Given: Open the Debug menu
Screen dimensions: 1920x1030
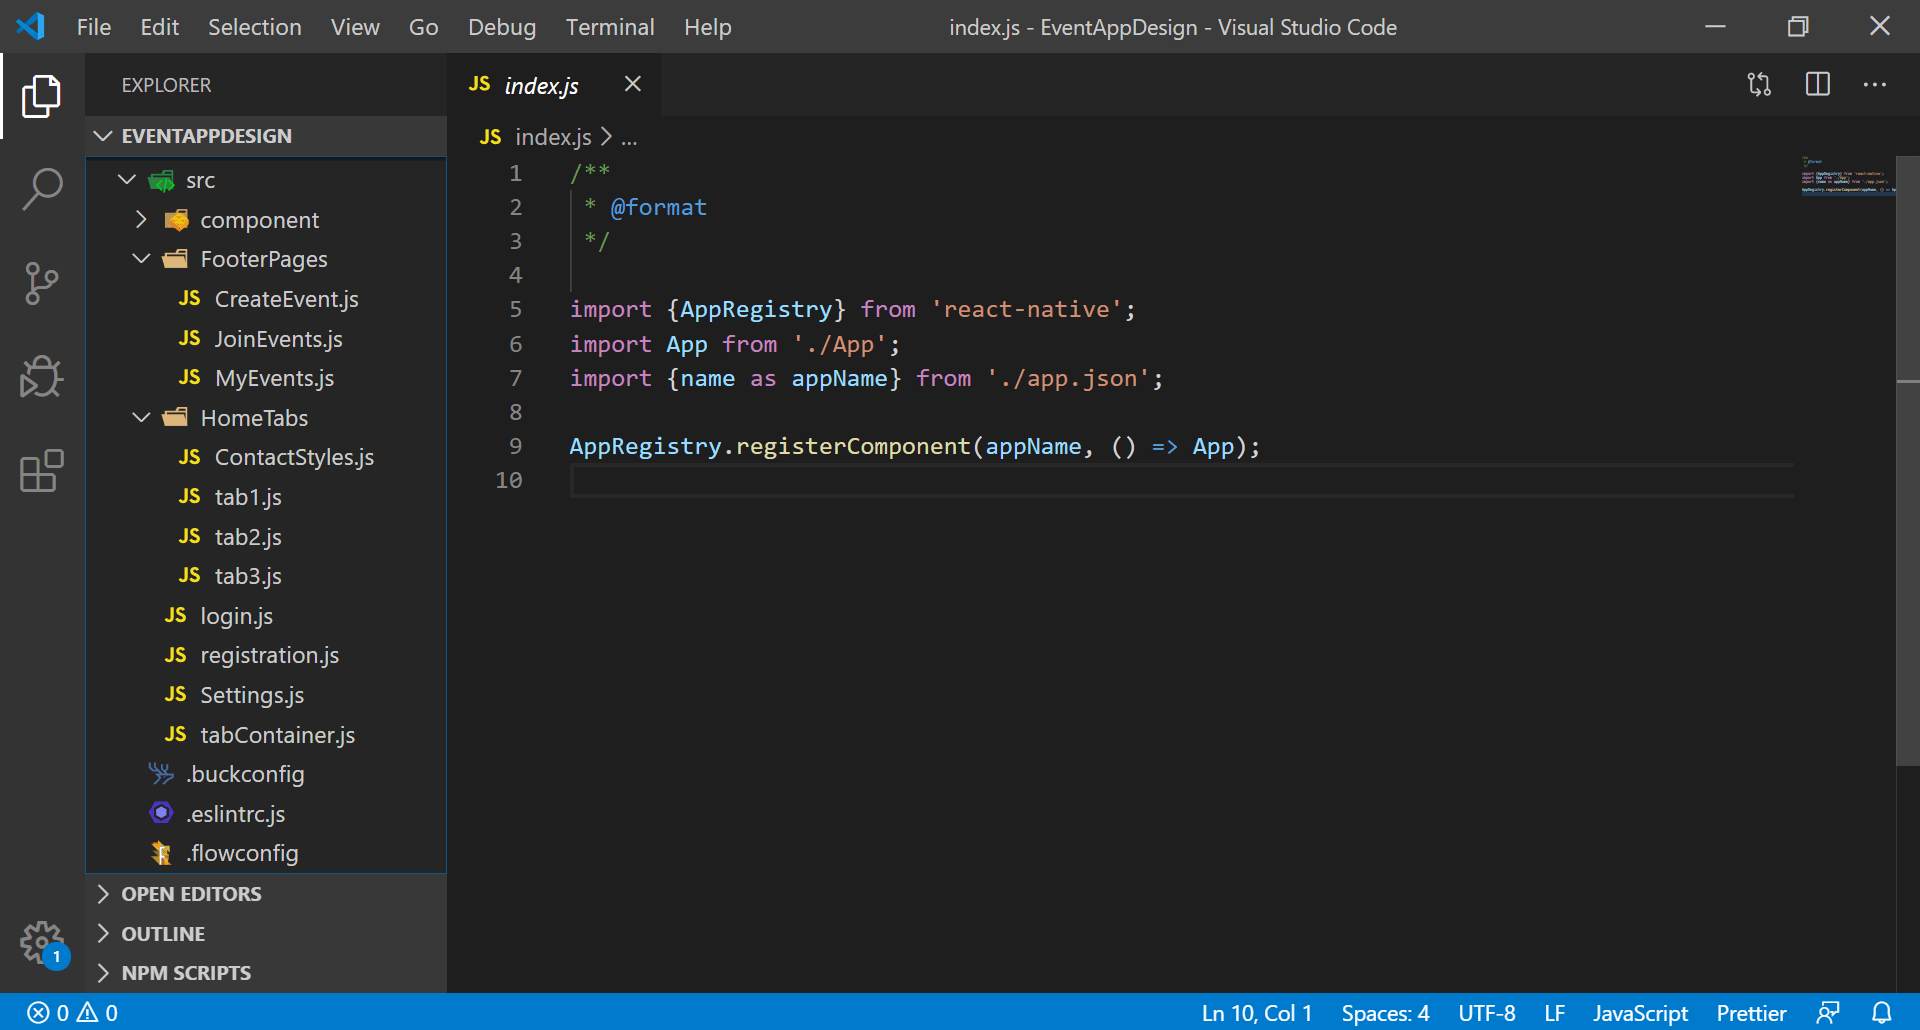Looking at the screenshot, I should [x=502, y=27].
